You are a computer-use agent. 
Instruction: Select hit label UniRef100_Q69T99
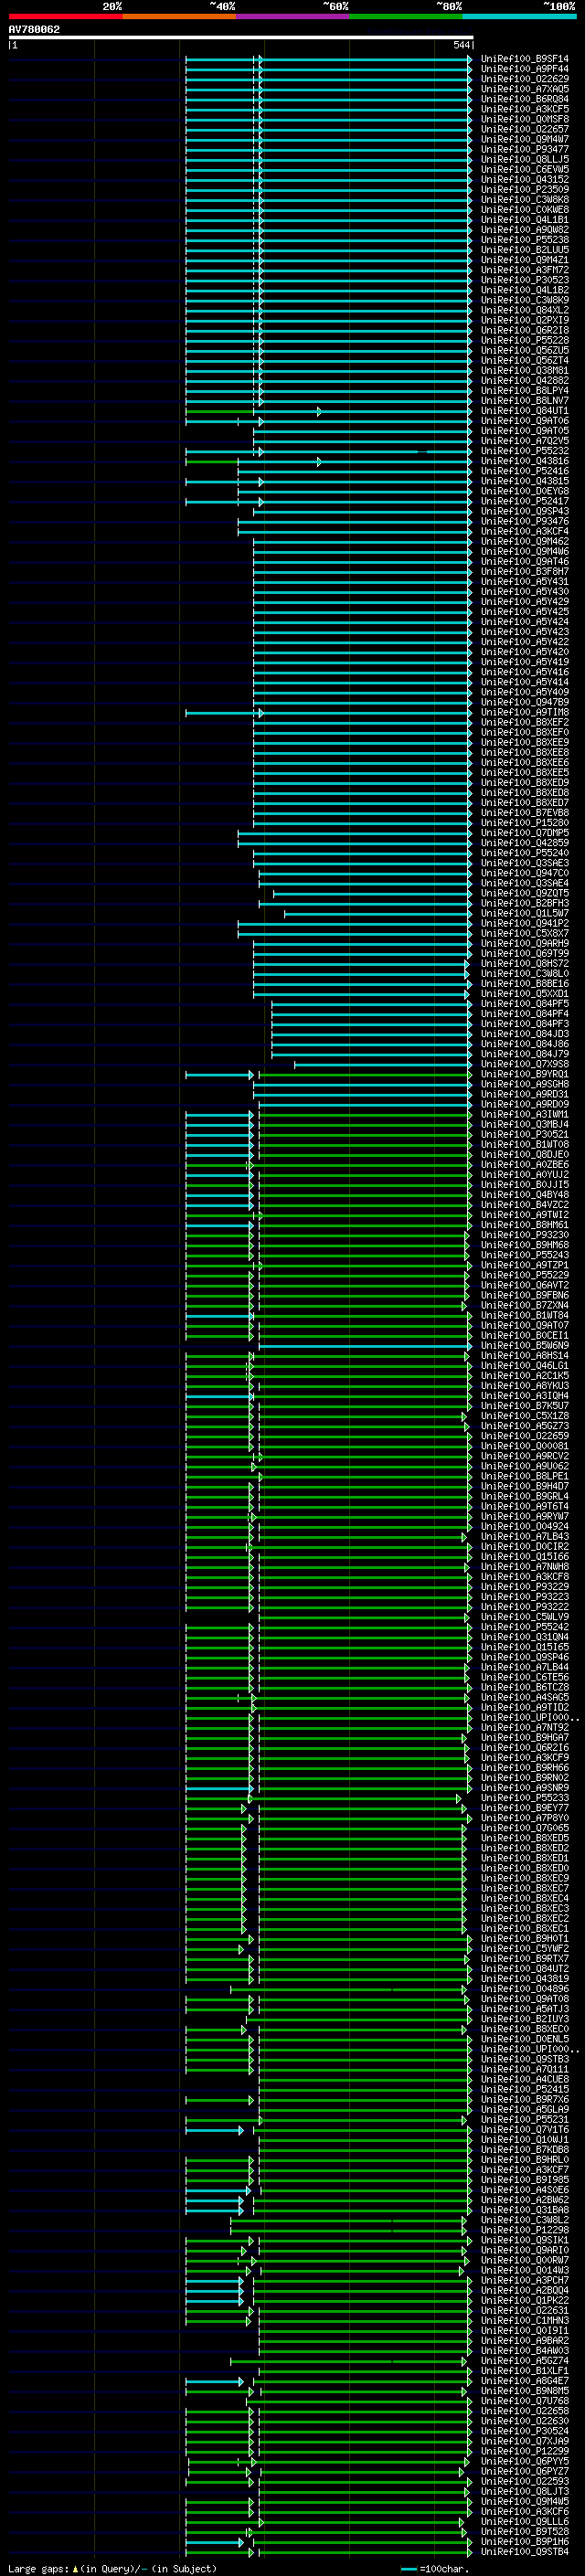(x=525, y=953)
